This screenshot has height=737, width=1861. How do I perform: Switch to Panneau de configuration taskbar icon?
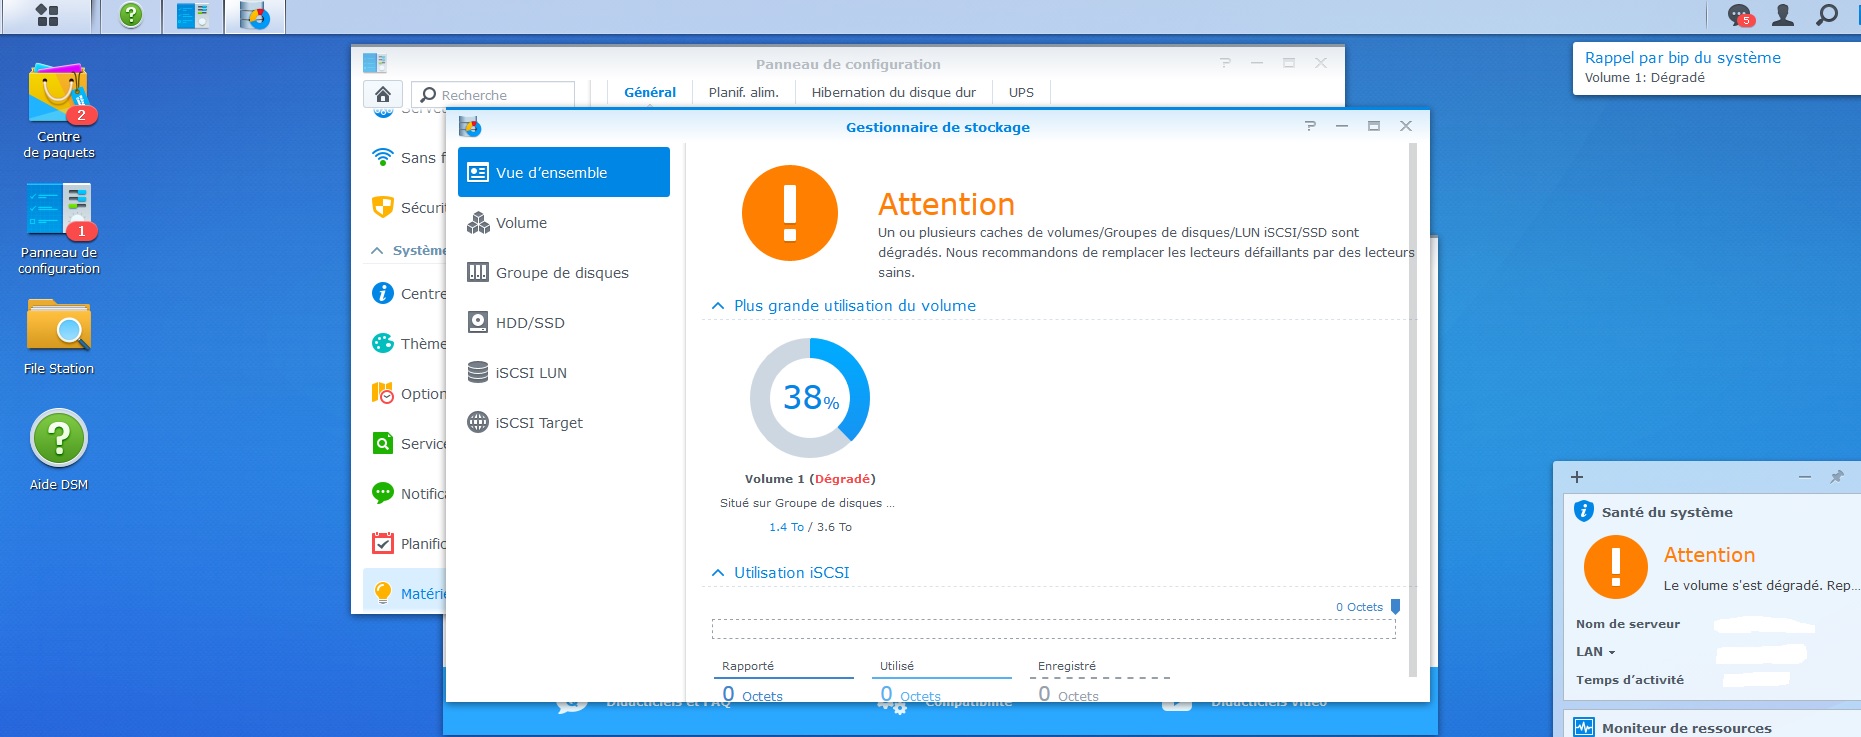pyautogui.click(x=192, y=15)
